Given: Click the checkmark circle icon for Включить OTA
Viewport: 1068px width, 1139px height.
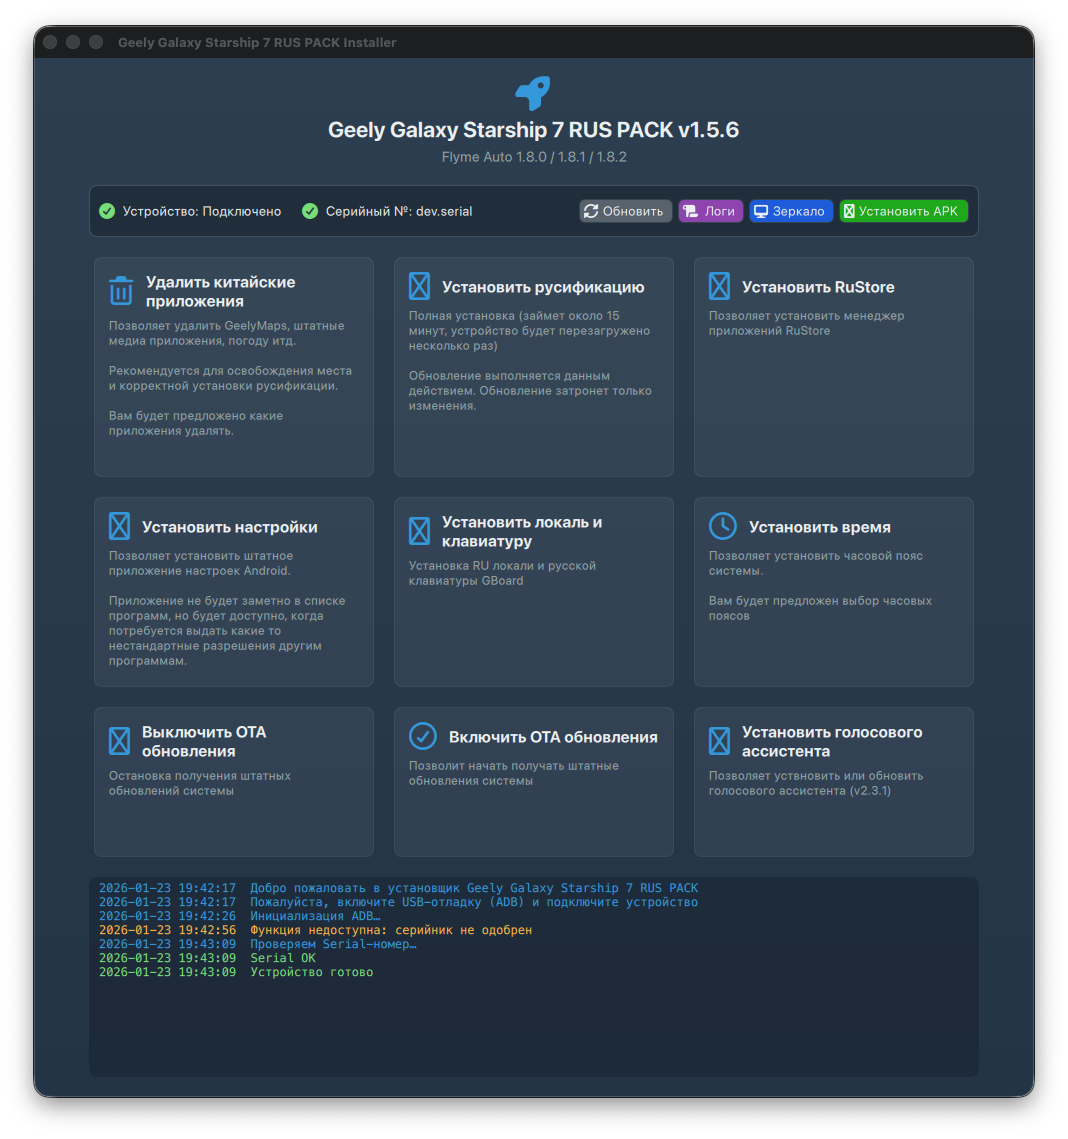Looking at the screenshot, I should (423, 736).
